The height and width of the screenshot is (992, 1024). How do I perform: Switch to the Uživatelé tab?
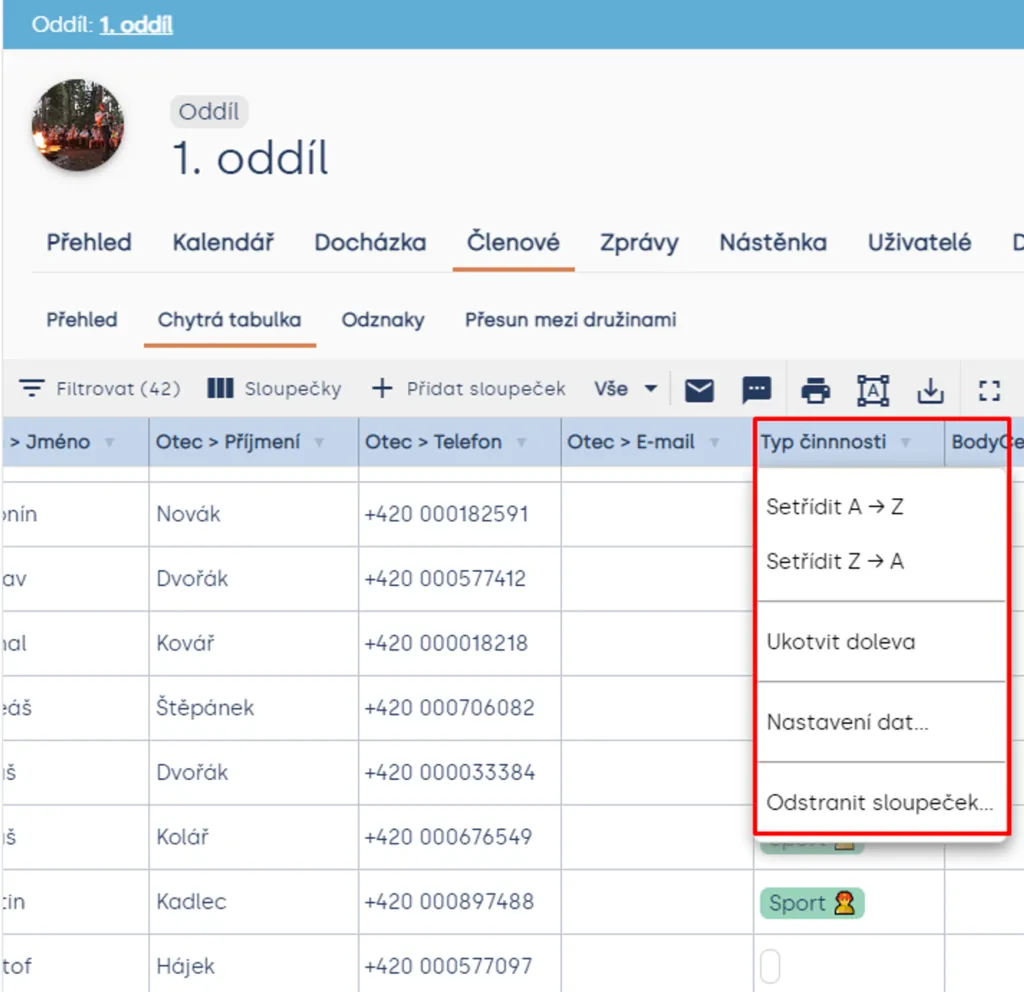920,242
